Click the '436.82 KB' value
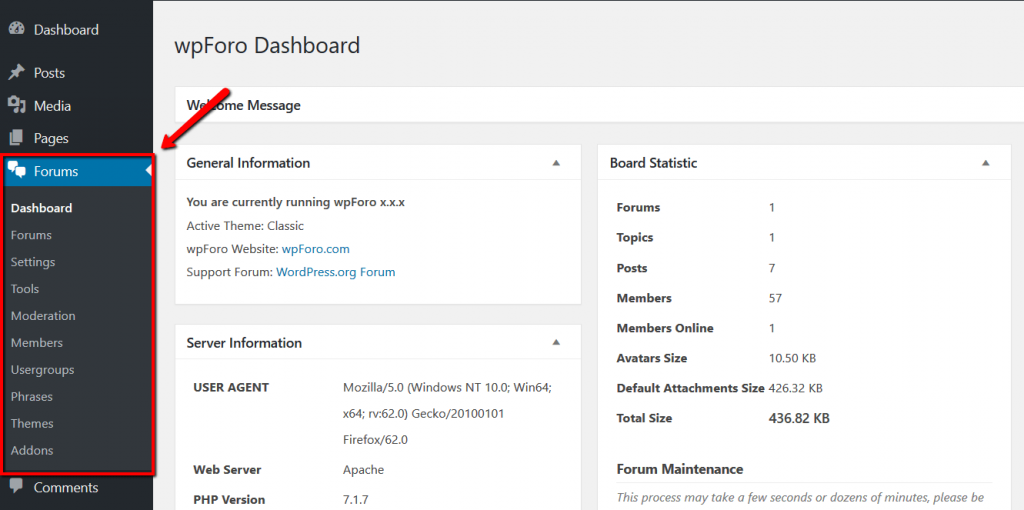This screenshot has width=1024, height=510. point(799,418)
